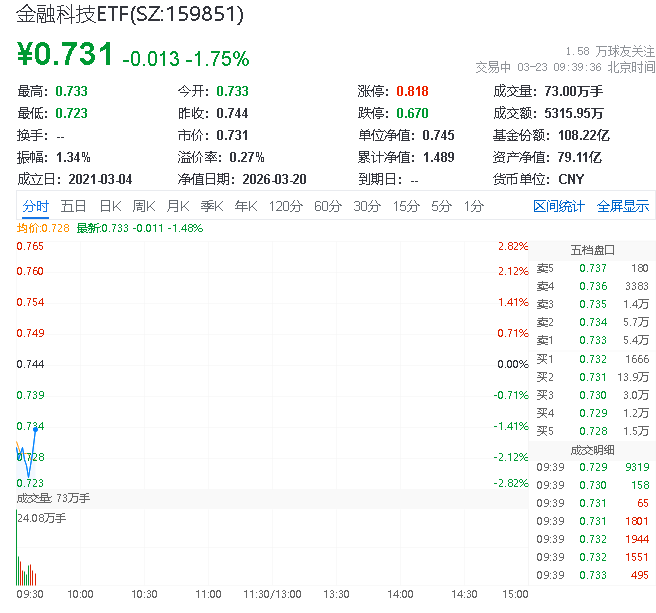Viewport: 656px width, 613px height.
Task: Select the 5分 chart tab
Action: coord(441,206)
